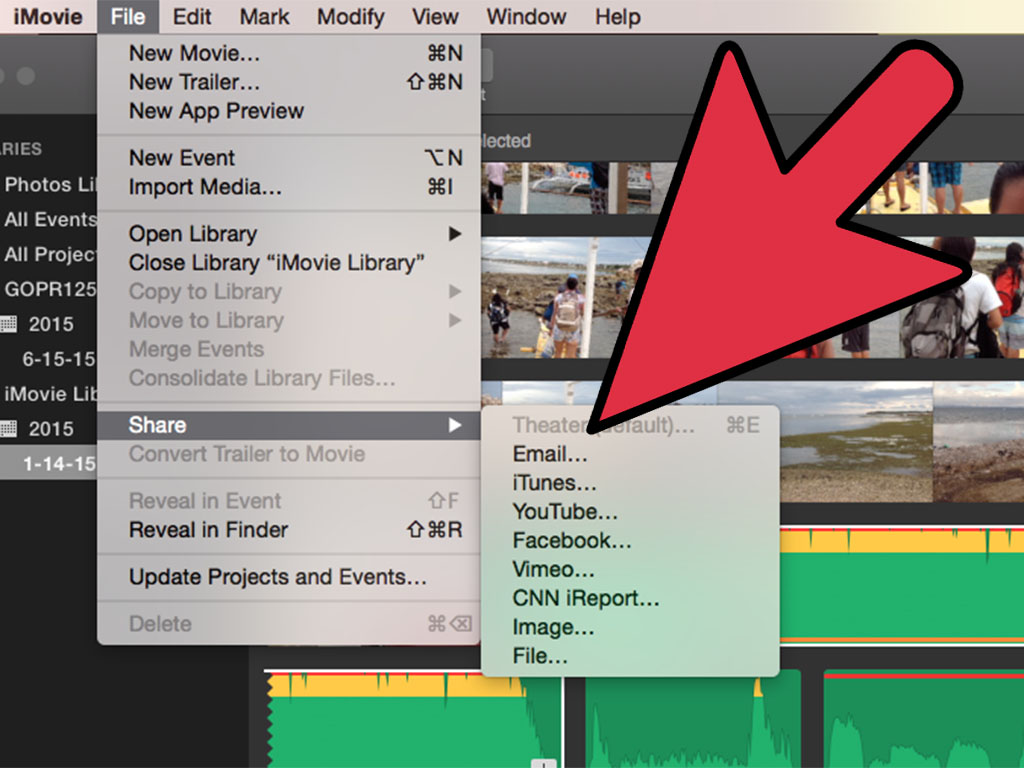Viewport: 1024px width, 768px height.
Task: Select GOPR125 library in sidebar
Action: (50, 289)
